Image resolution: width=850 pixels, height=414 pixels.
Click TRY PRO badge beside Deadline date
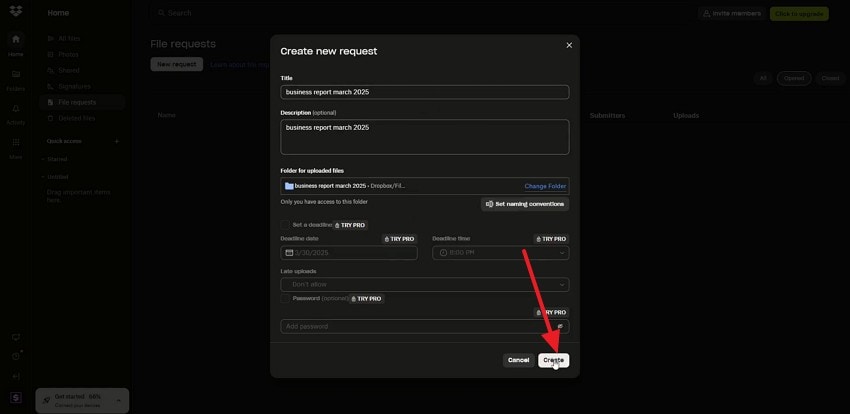click(399, 239)
